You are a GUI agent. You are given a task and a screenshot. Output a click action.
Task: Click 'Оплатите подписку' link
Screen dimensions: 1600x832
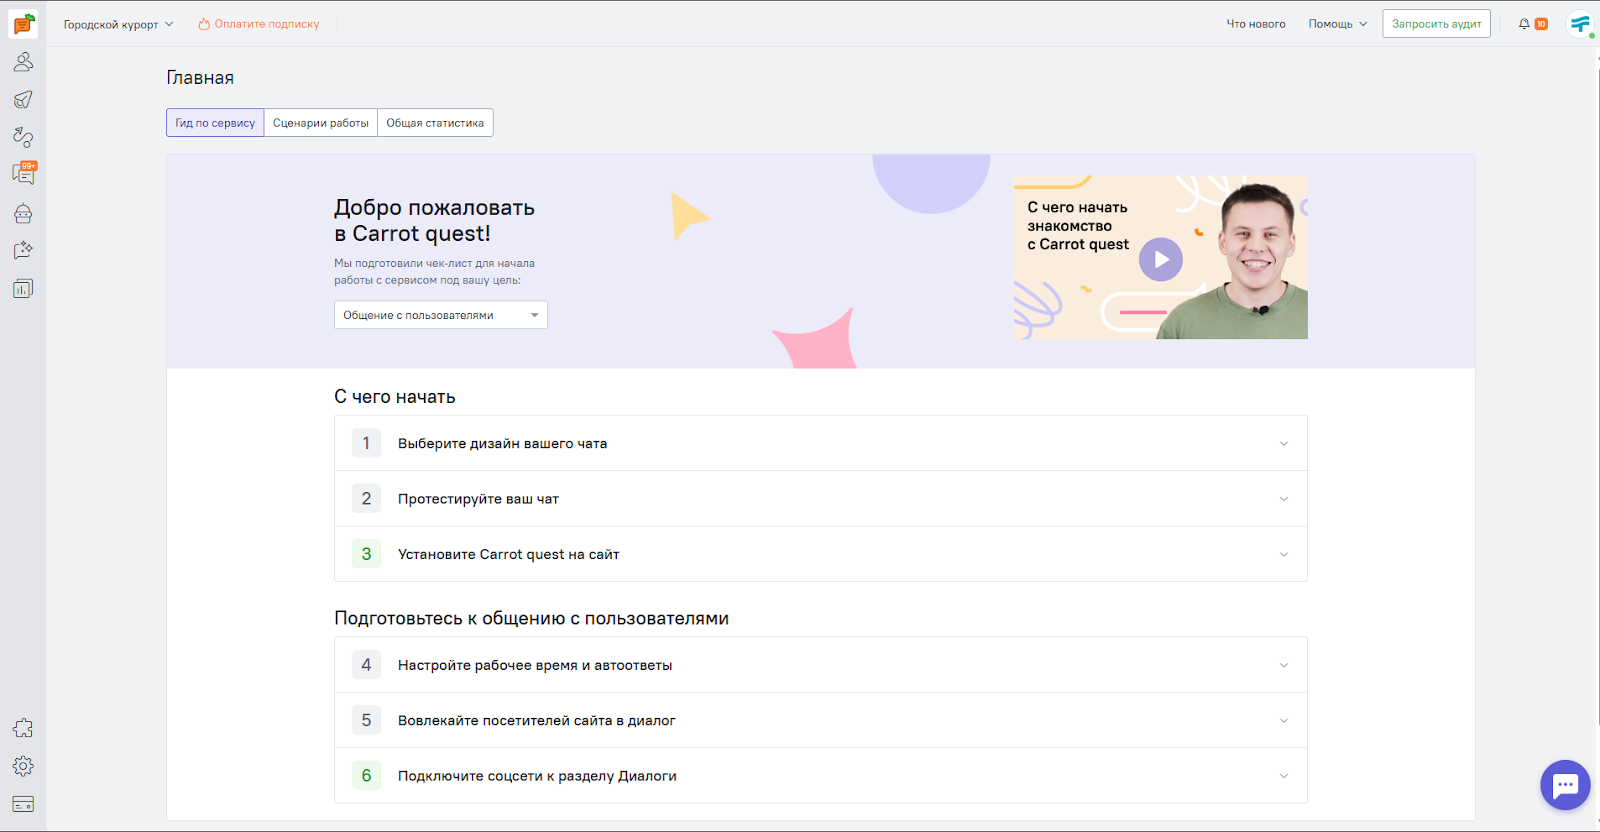pyautogui.click(x=259, y=24)
